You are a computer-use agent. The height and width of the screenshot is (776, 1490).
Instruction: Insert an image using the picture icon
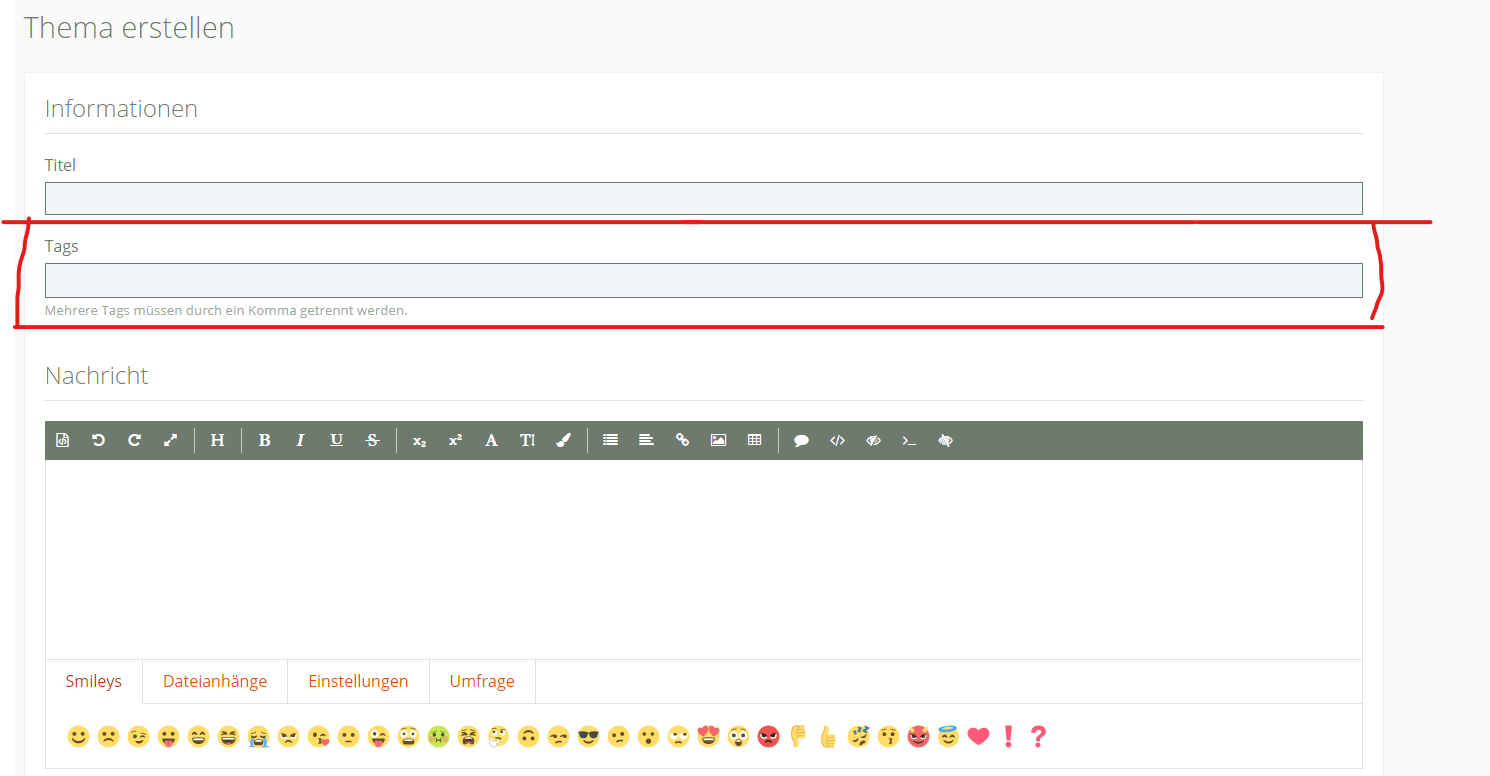point(718,440)
